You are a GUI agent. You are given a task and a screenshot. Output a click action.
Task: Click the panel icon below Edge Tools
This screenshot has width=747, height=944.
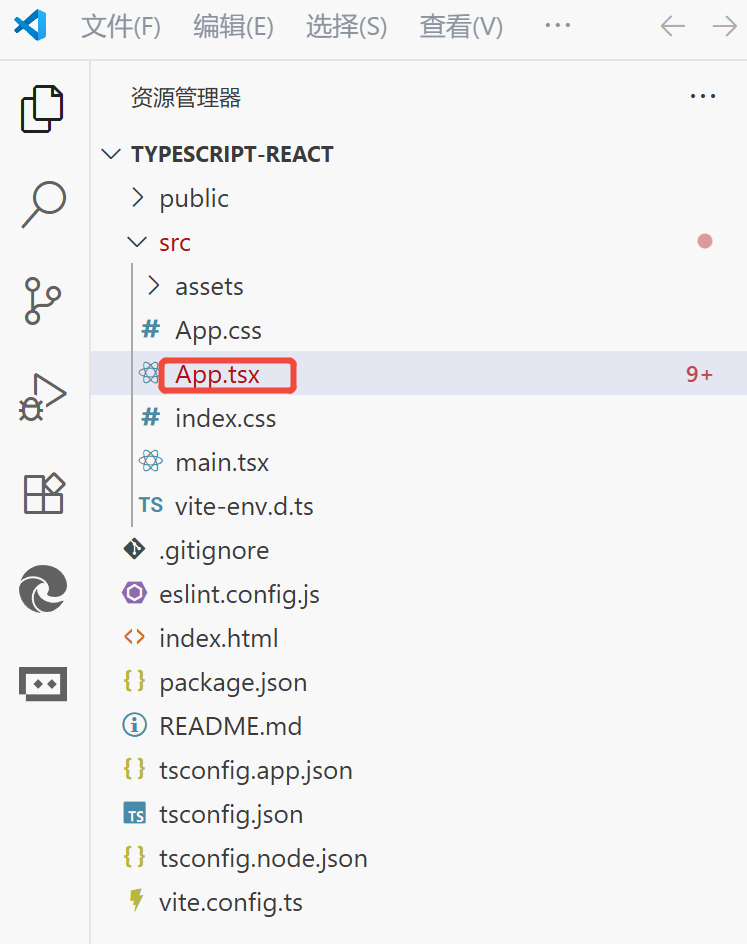(x=43, y=684)
